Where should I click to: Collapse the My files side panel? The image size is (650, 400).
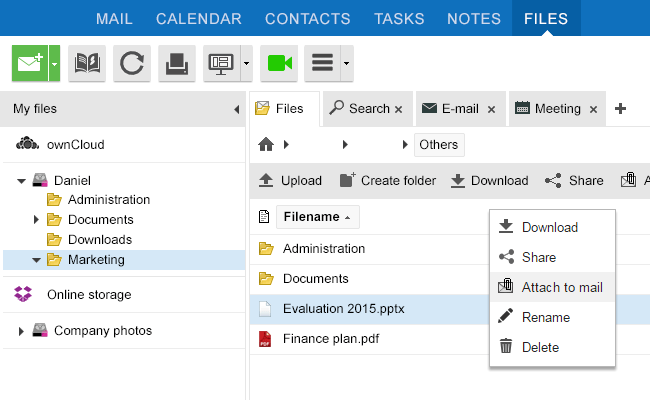click(237, 109)
